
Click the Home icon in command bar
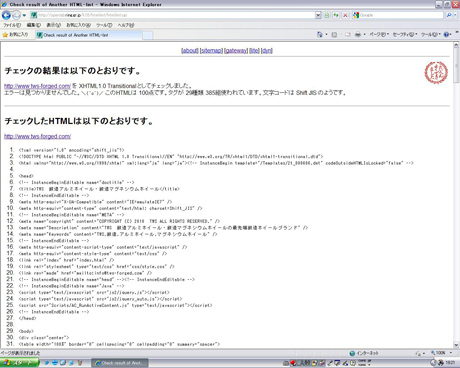tap(319, 34)
